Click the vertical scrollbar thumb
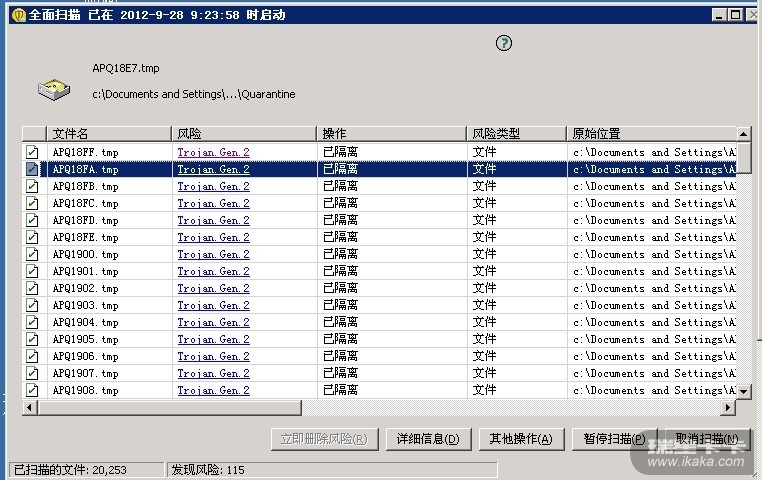This screenshot has width=762, height=480. click(744, 157)
